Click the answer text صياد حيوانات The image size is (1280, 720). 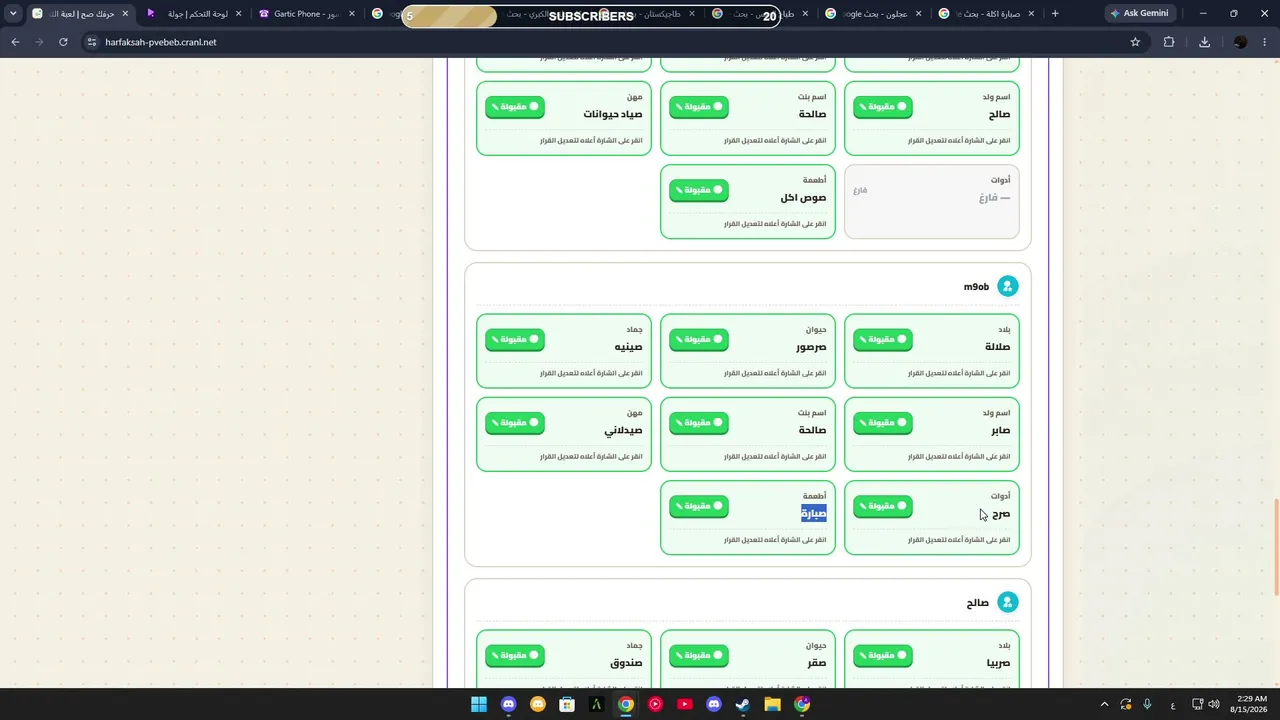613,114
